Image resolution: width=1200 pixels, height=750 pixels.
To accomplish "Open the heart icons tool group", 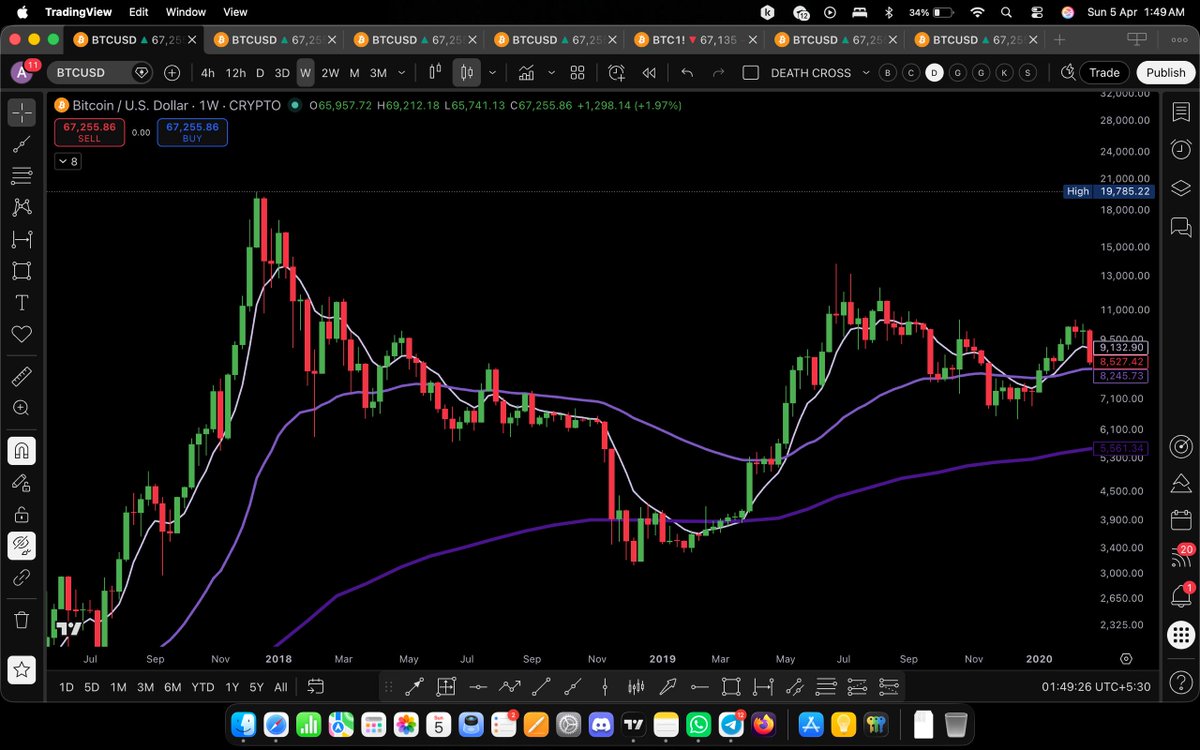I will (22, 334).
